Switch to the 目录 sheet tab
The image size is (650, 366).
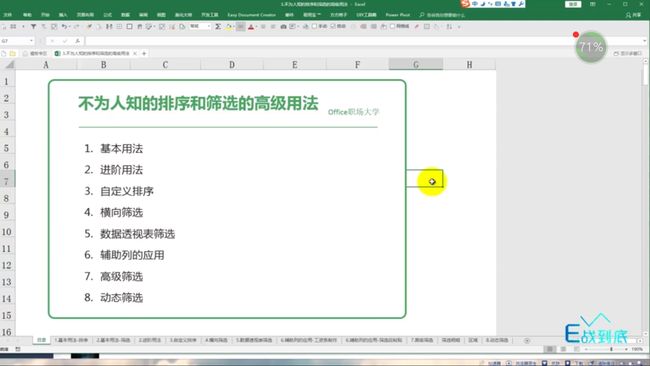point(41,340)
